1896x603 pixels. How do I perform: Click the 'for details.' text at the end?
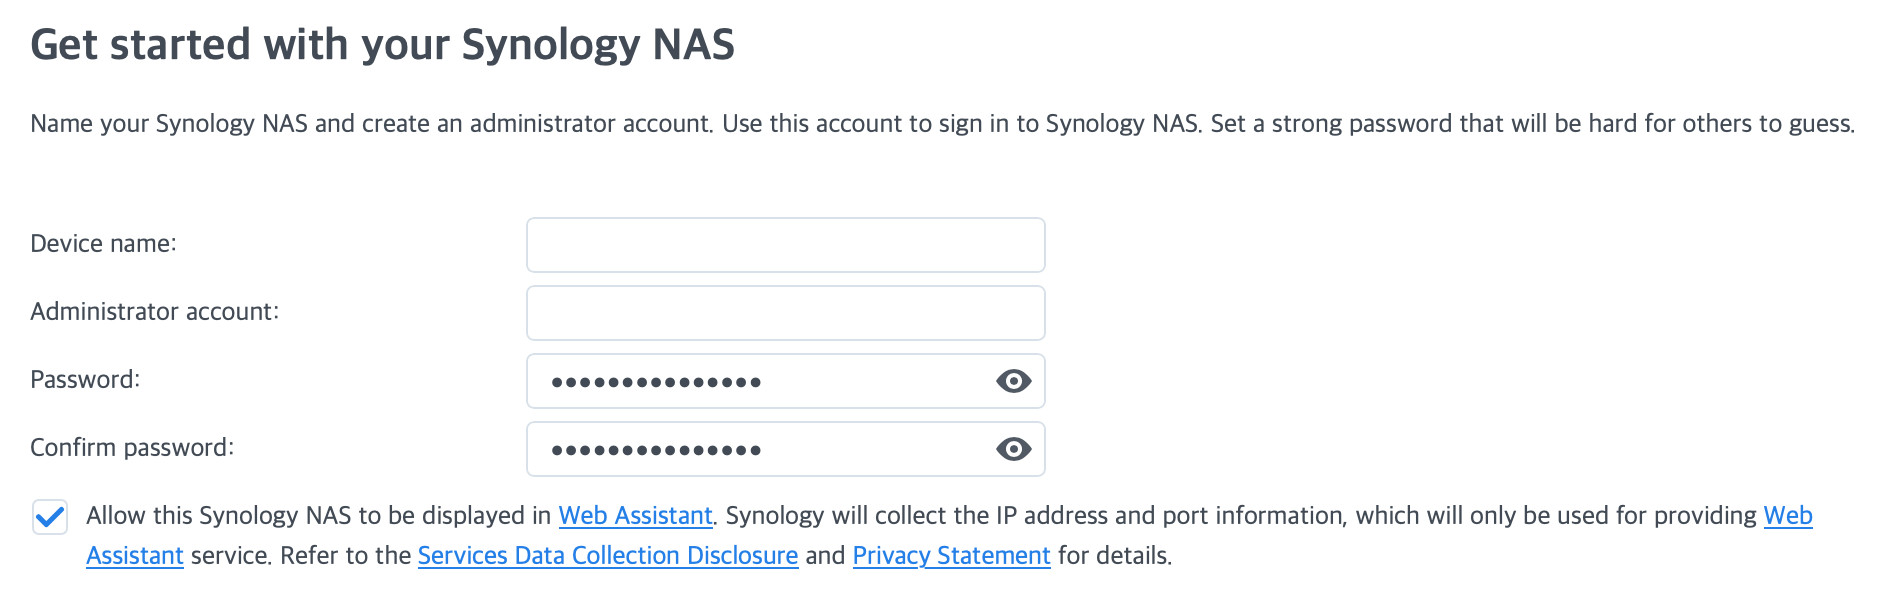[x=1115, y=556]
